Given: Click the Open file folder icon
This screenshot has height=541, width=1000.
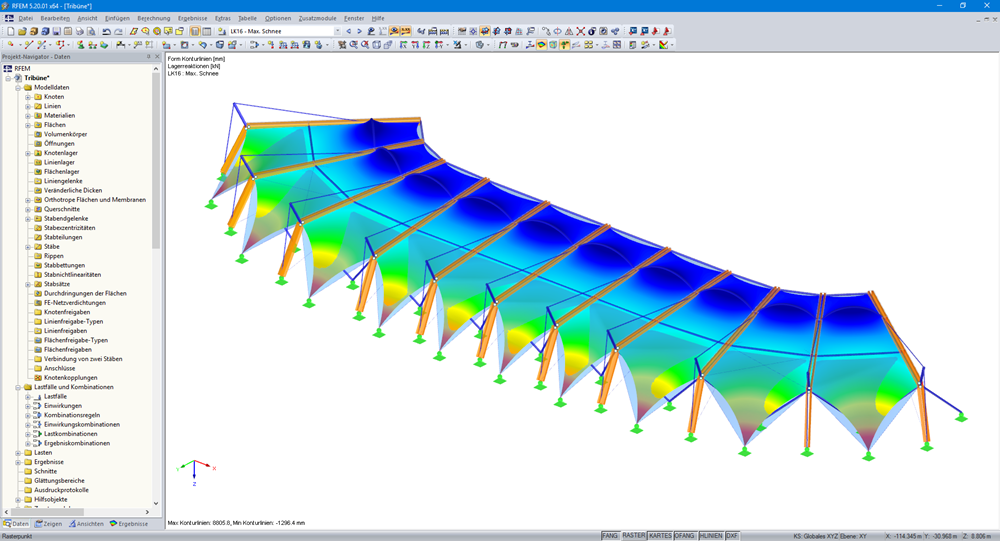Looking at the screenshot, I should [x=22, y=31].
